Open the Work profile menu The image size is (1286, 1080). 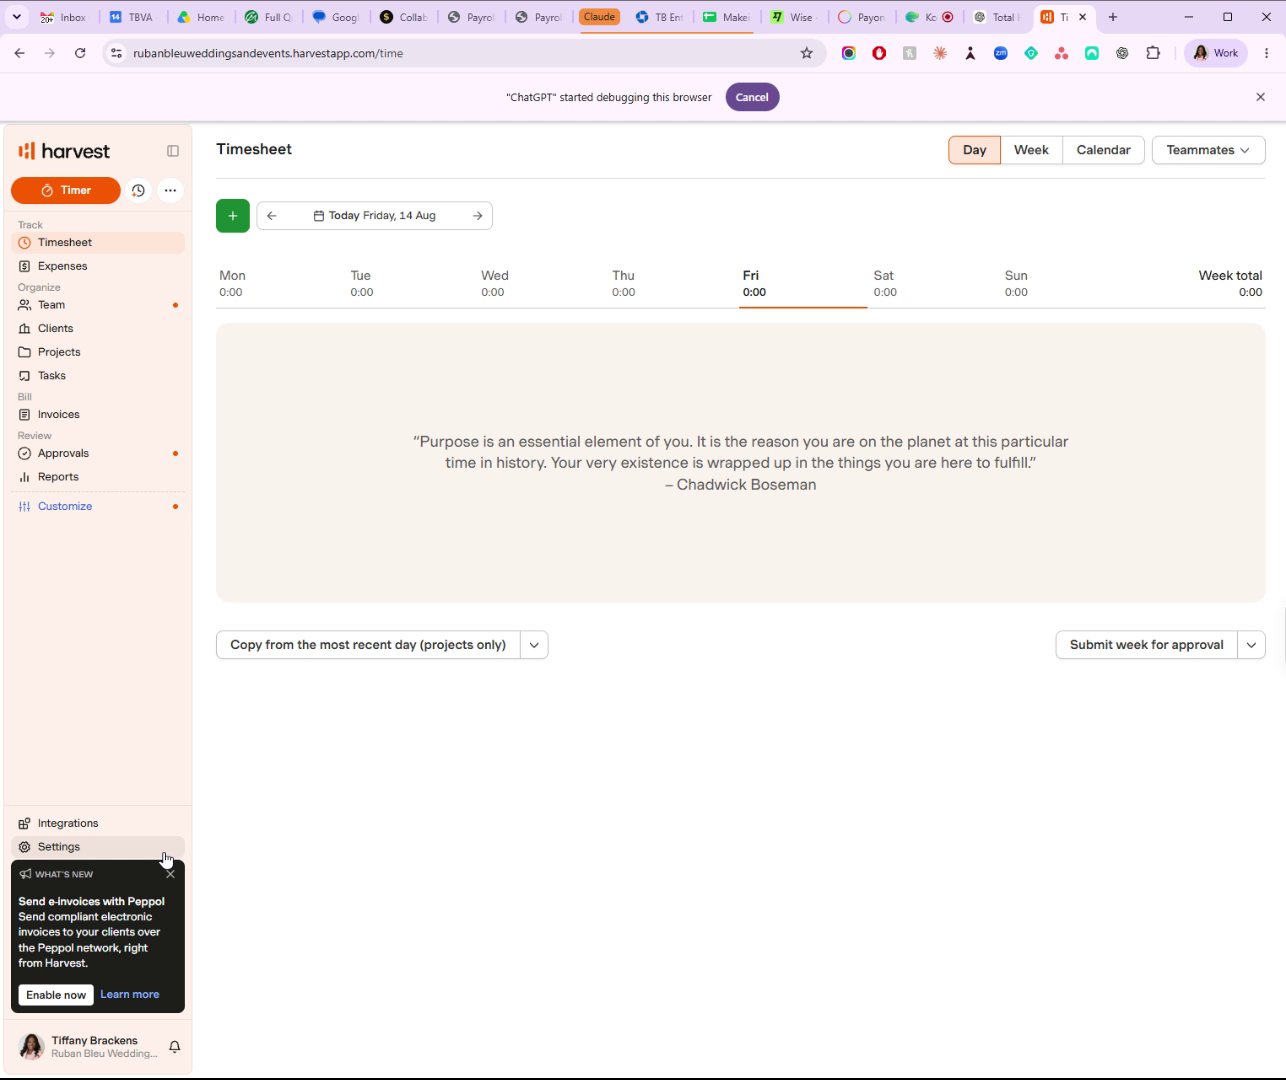(x=1216, y=53)
